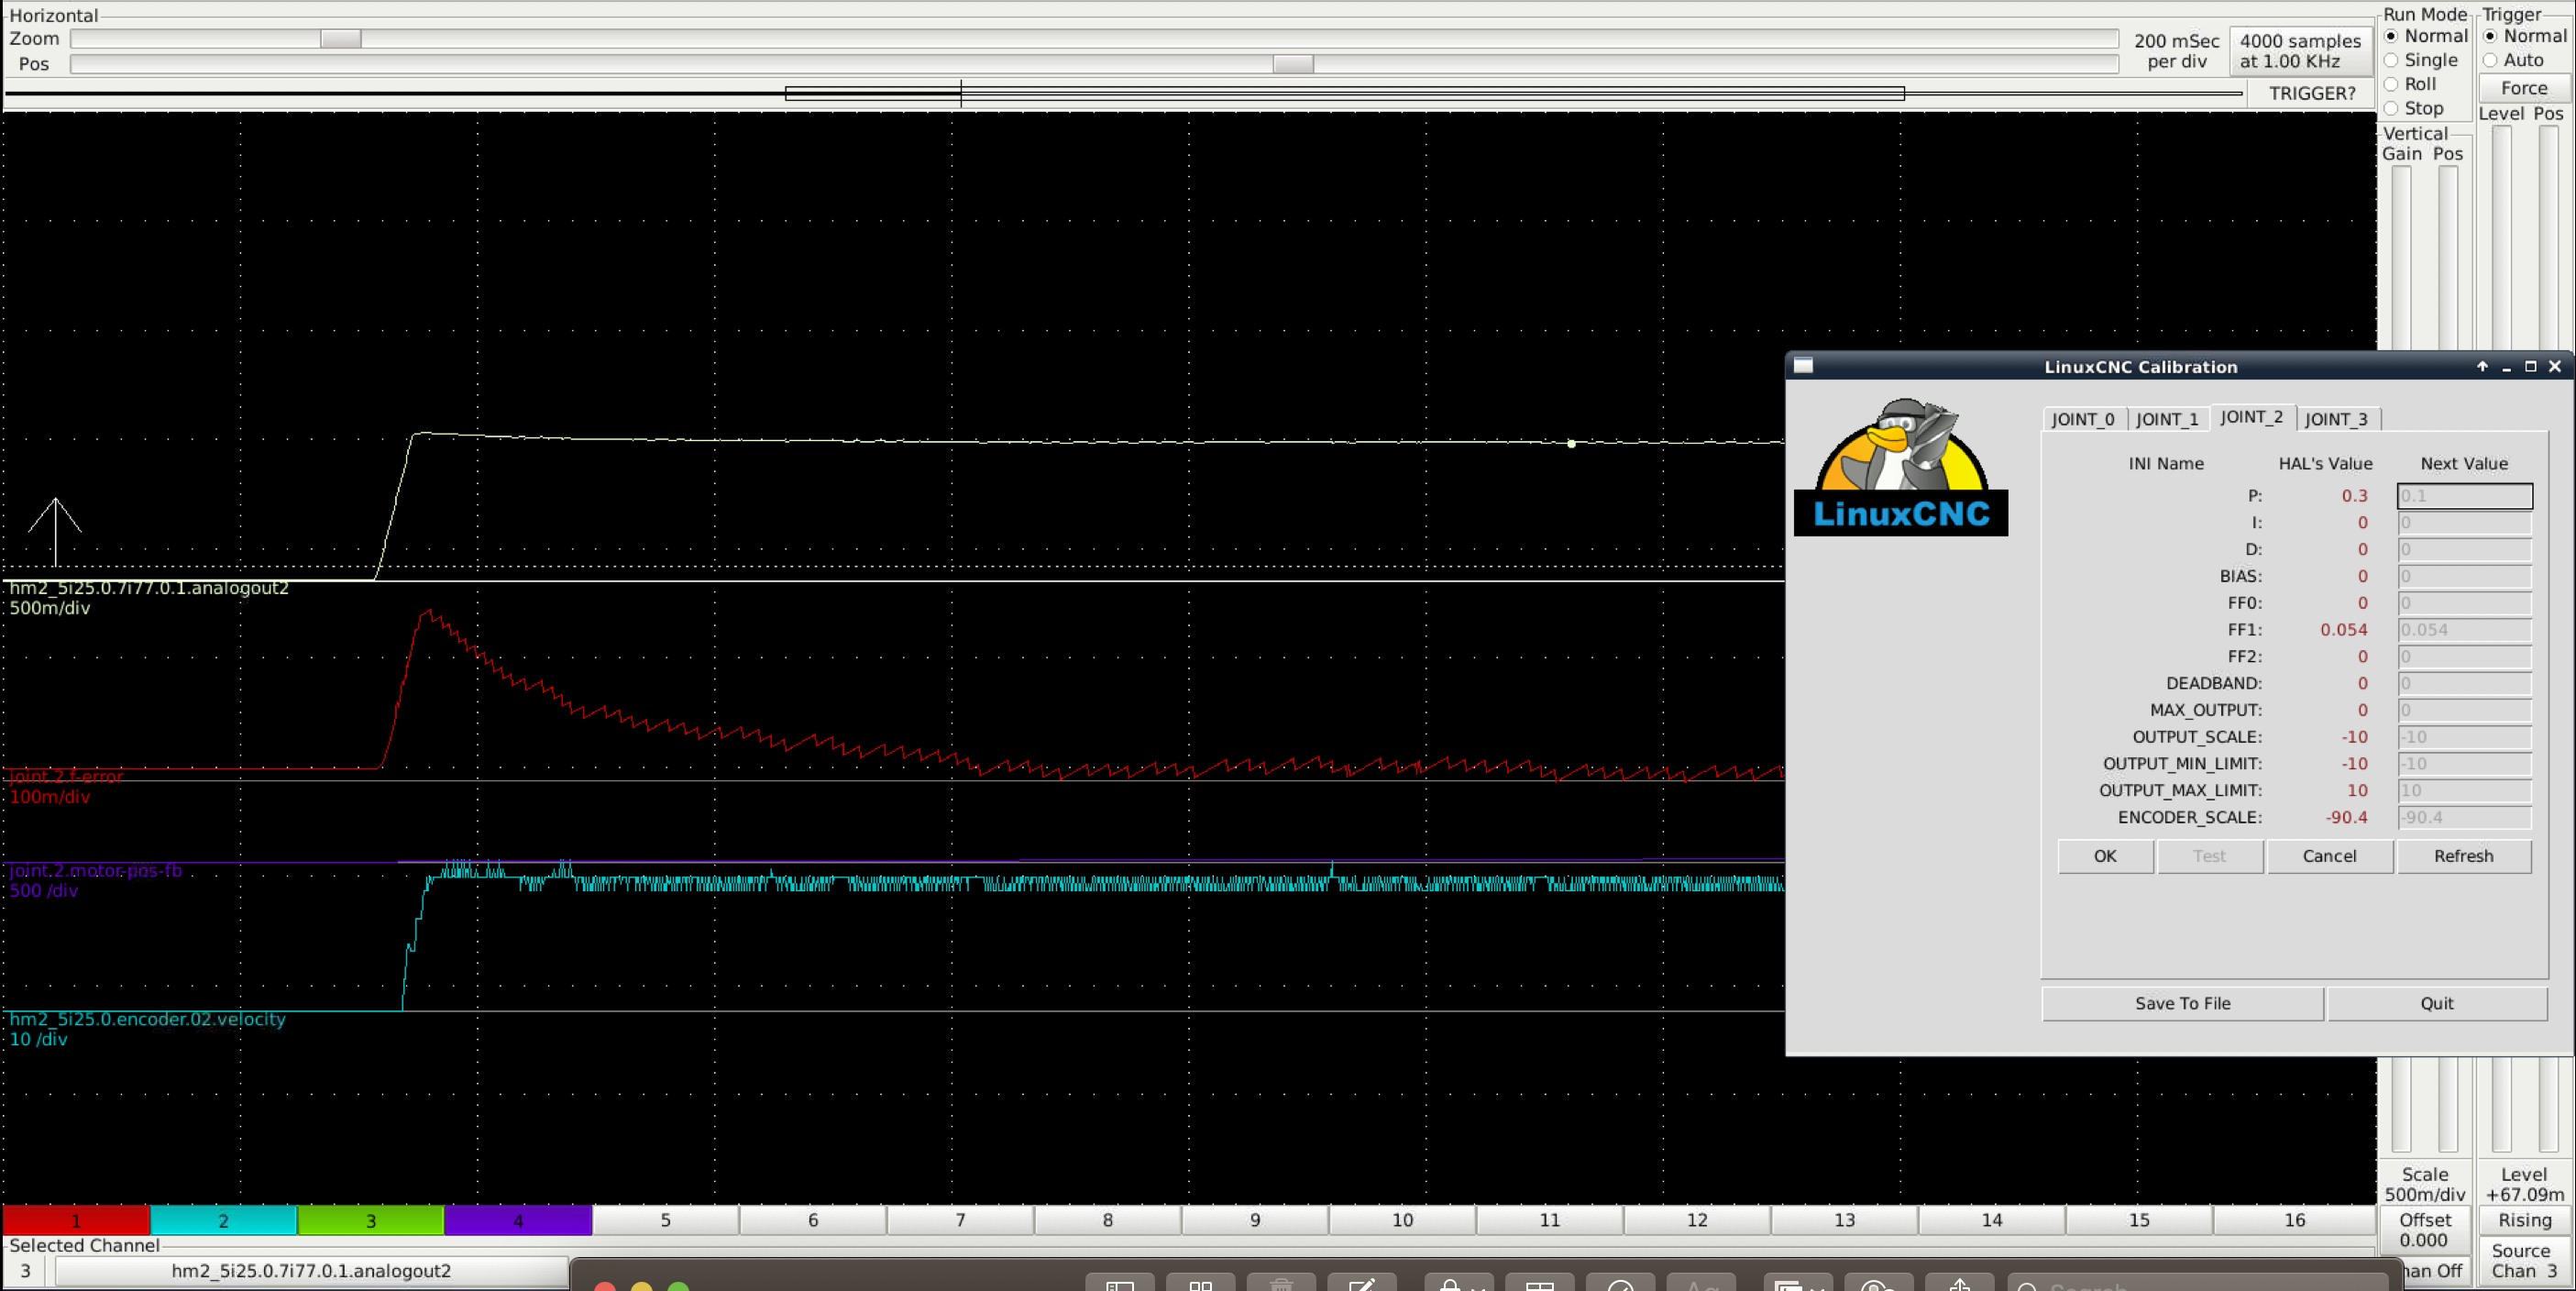Screen dimensions: 2576x1291
Task: Select channel 9 button
Action: pyautogui.click(x=1255, y=1220)
